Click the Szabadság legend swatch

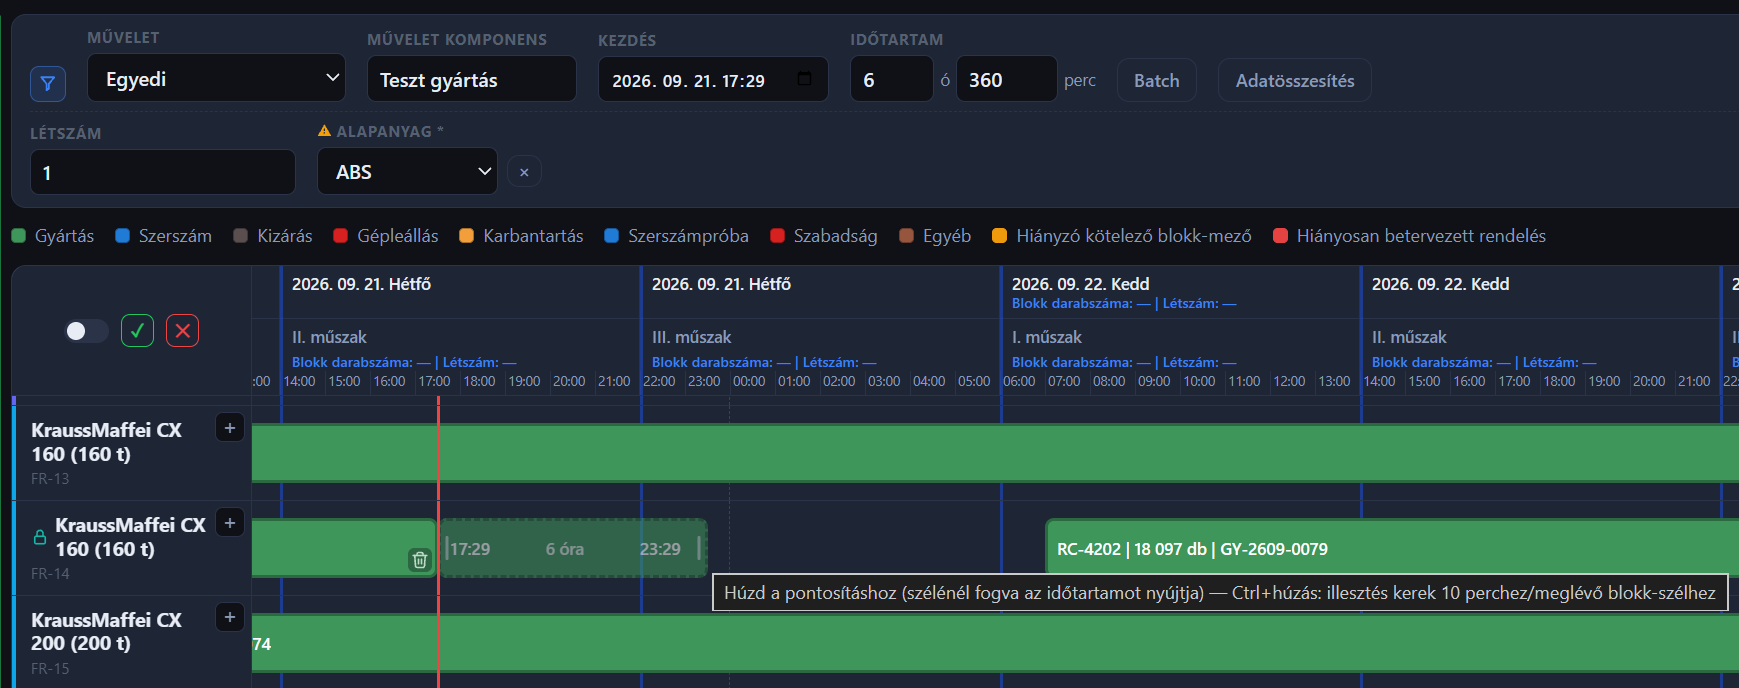[x=777, y=236]
